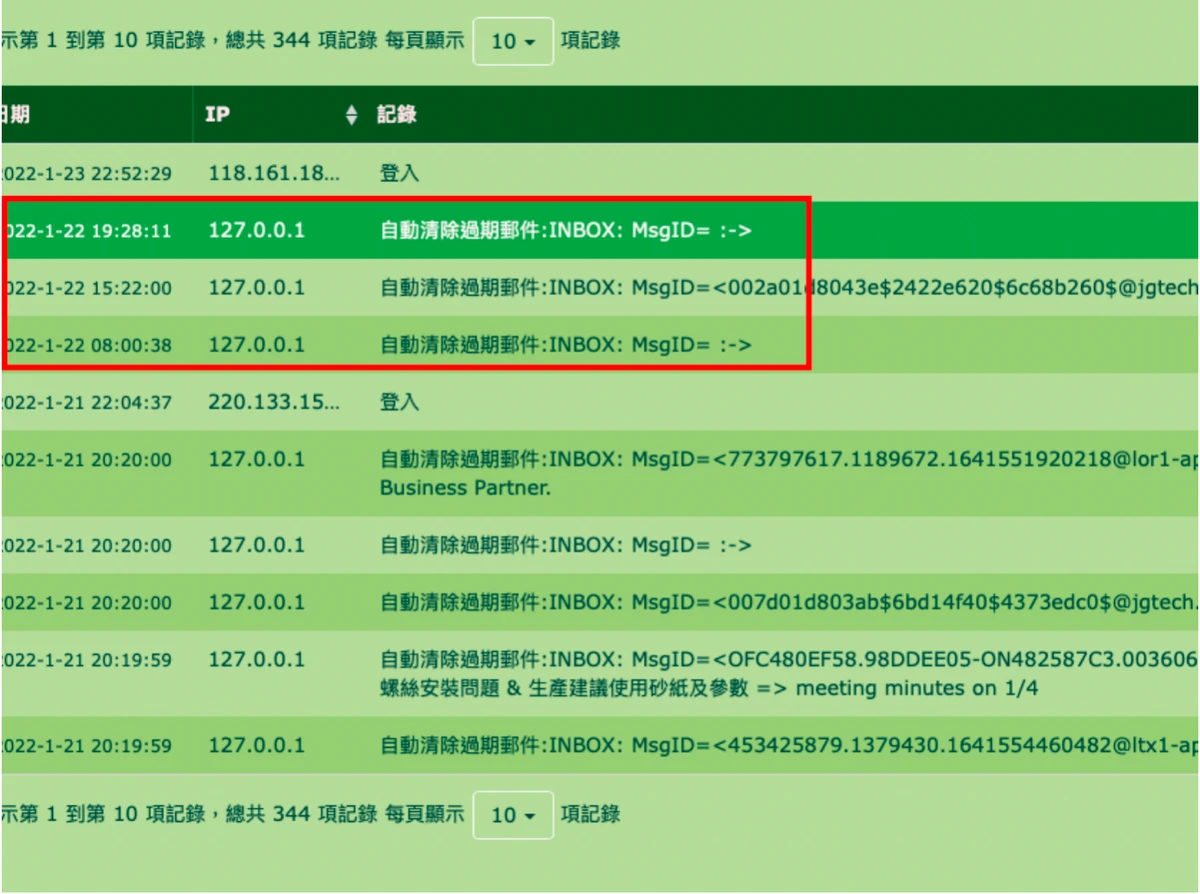Select the highlighted 19:28:11 log entry
Image resolution: width=1200 pixels, height=894 pixels.
[600, 231]
